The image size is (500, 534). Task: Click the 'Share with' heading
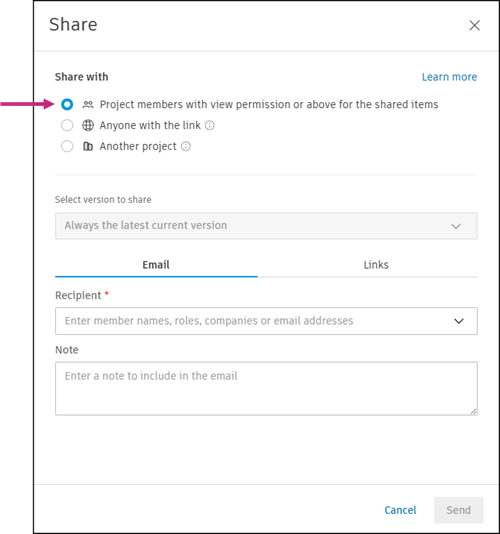pyautogui.click(x=82, y=77)
